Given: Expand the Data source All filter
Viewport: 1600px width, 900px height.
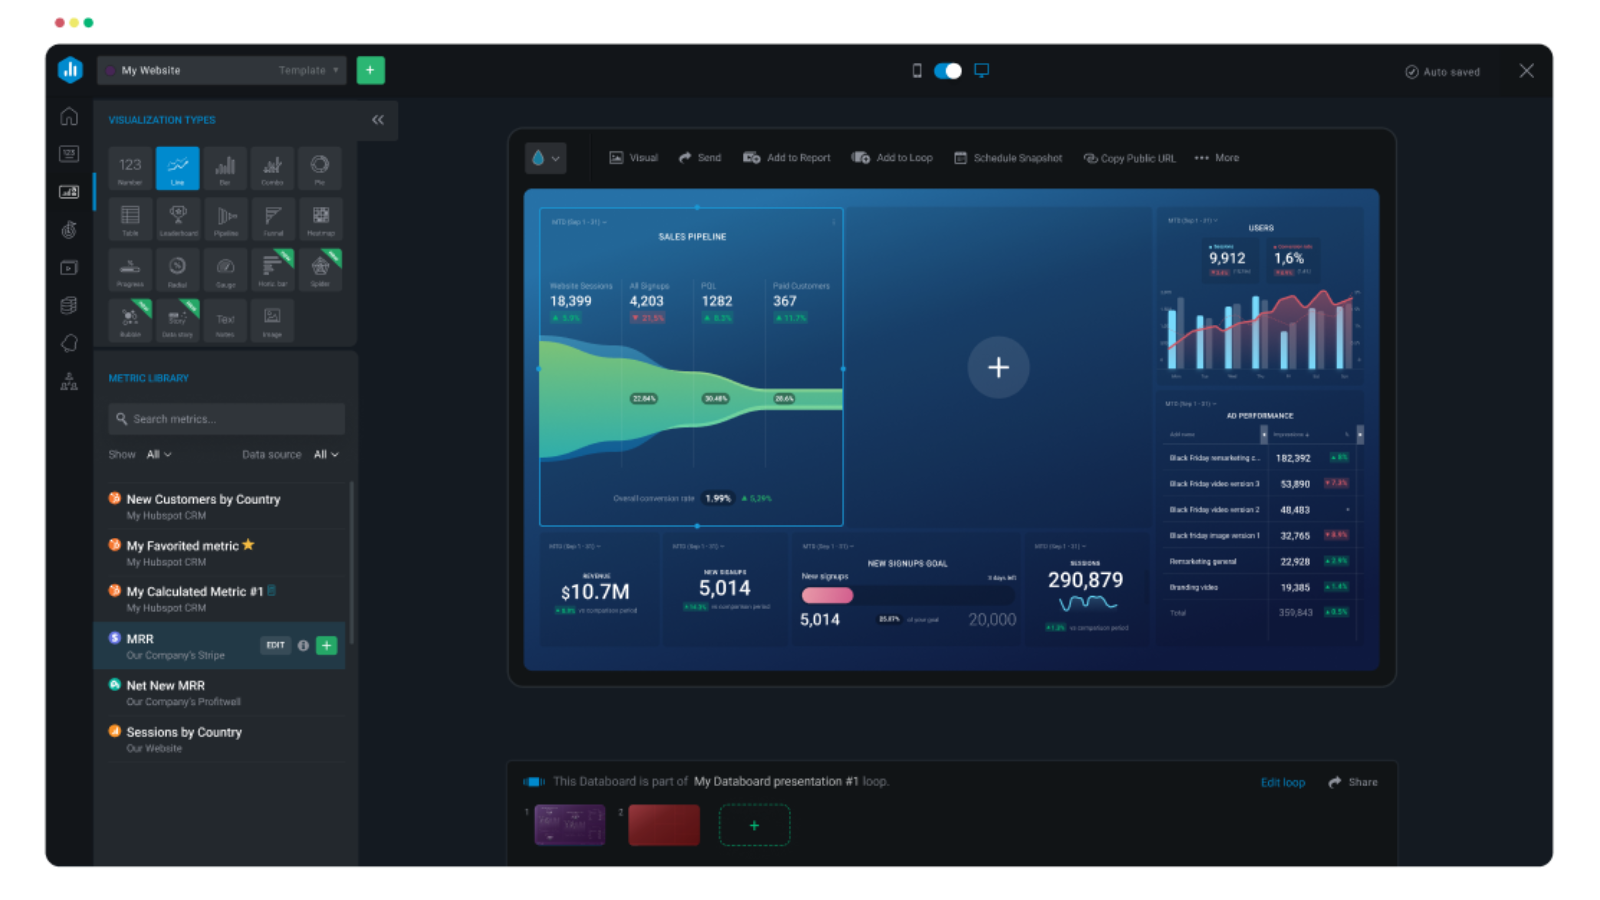Looking at the screenshot, I should (x=326, y=455).
